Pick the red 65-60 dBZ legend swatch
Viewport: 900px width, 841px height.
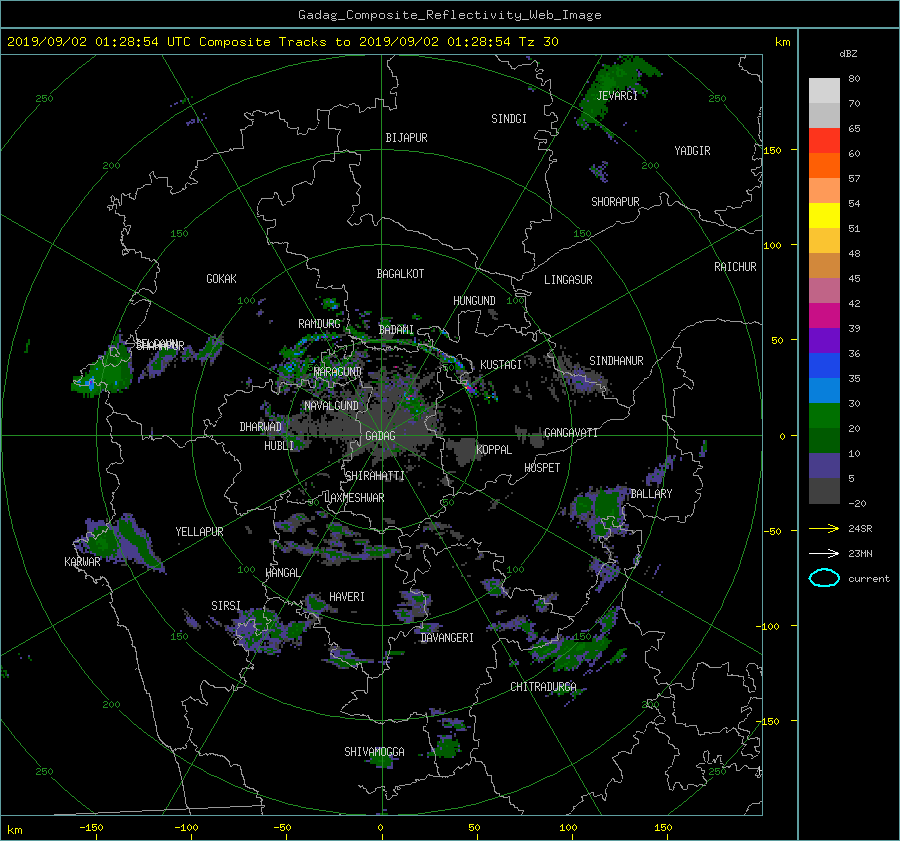pos(824,141)
